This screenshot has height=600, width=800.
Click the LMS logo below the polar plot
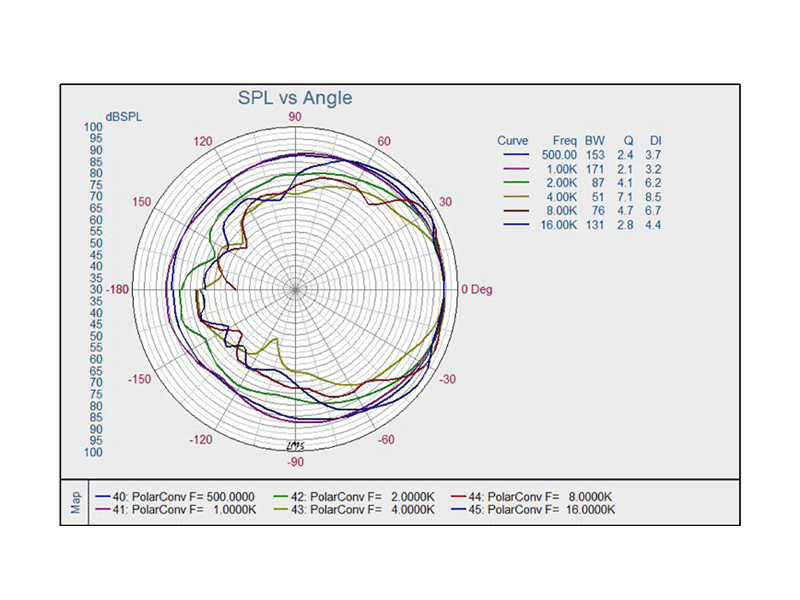pos(295,444)
